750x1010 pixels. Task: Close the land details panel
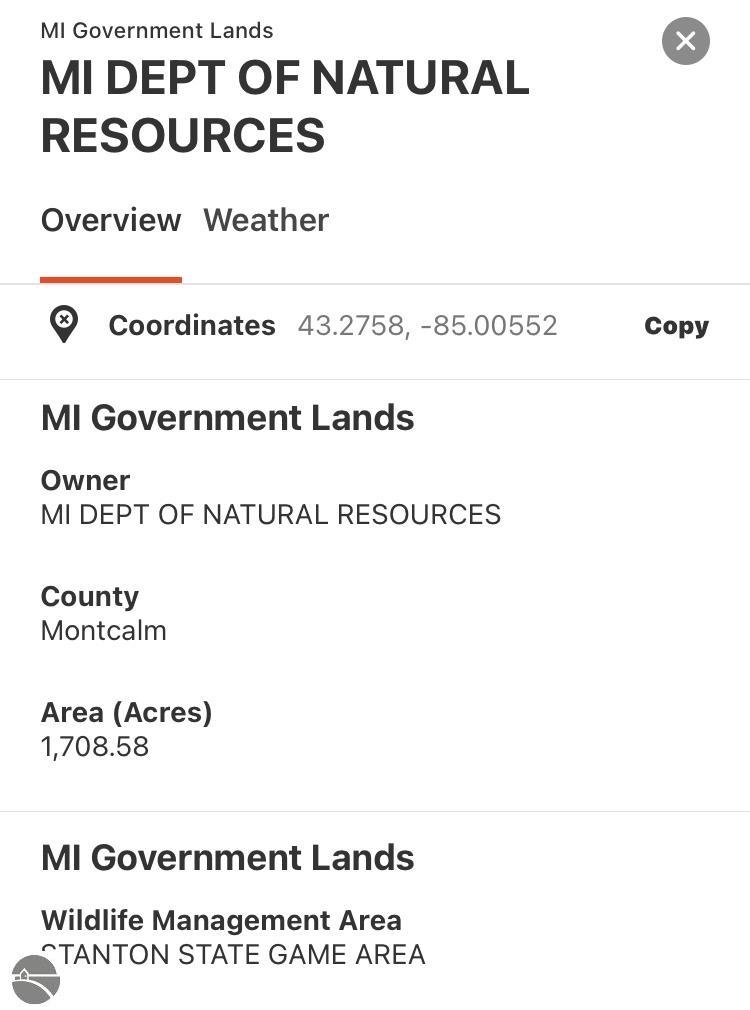[685, 41]
